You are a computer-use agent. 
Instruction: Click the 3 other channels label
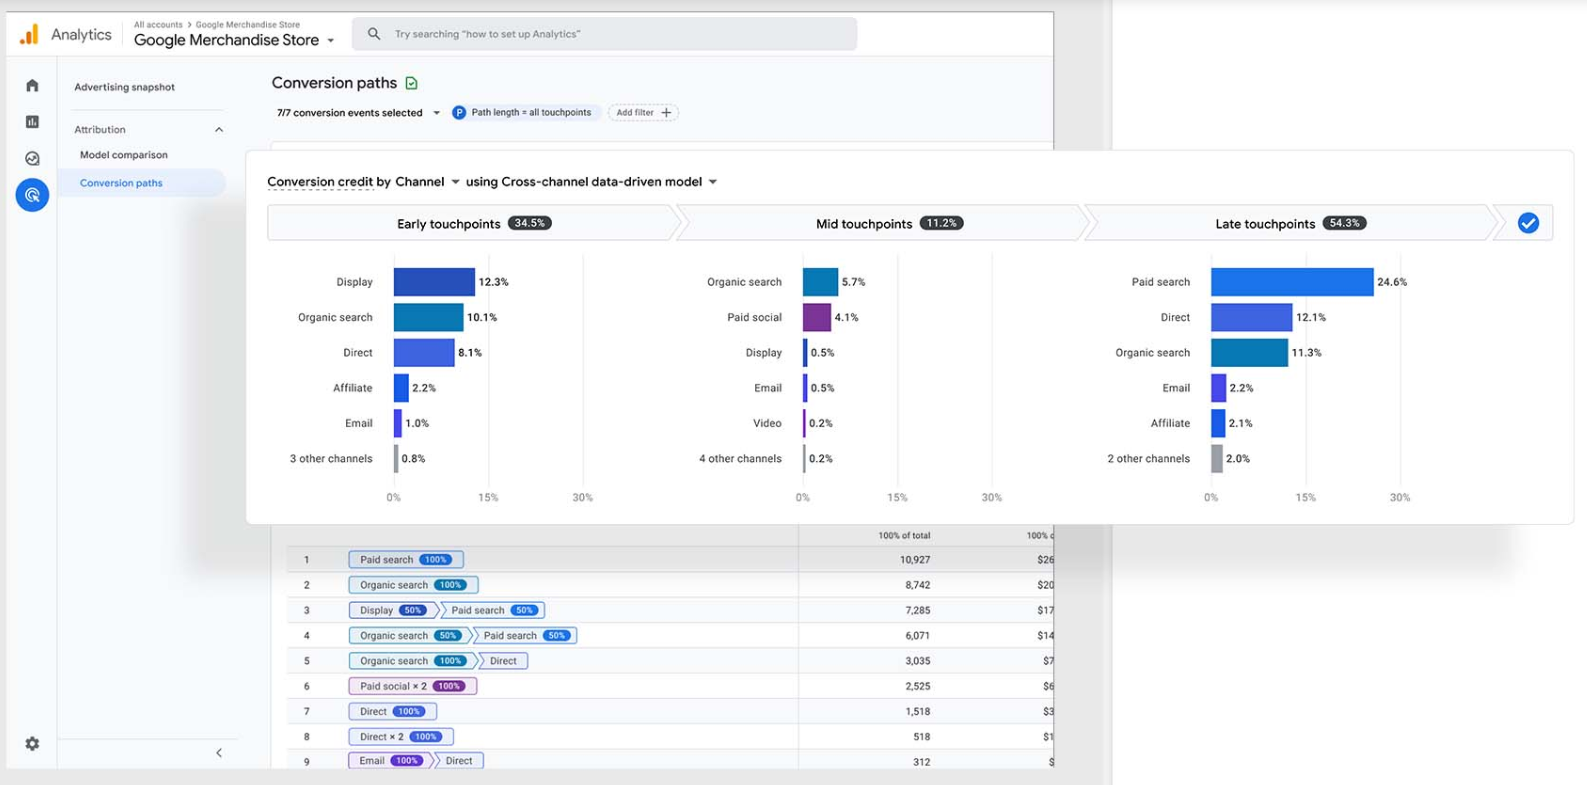[x=331, y=459]
